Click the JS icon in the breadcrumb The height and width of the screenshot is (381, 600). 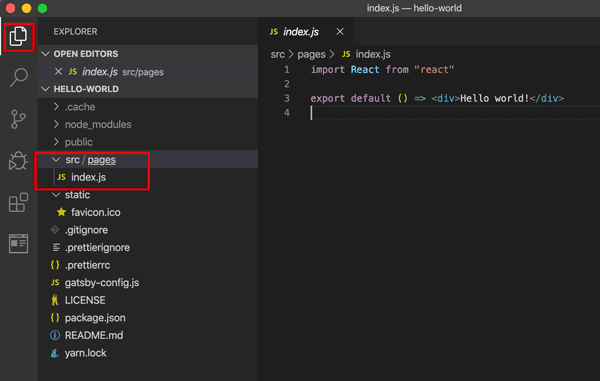pos(346,54)
